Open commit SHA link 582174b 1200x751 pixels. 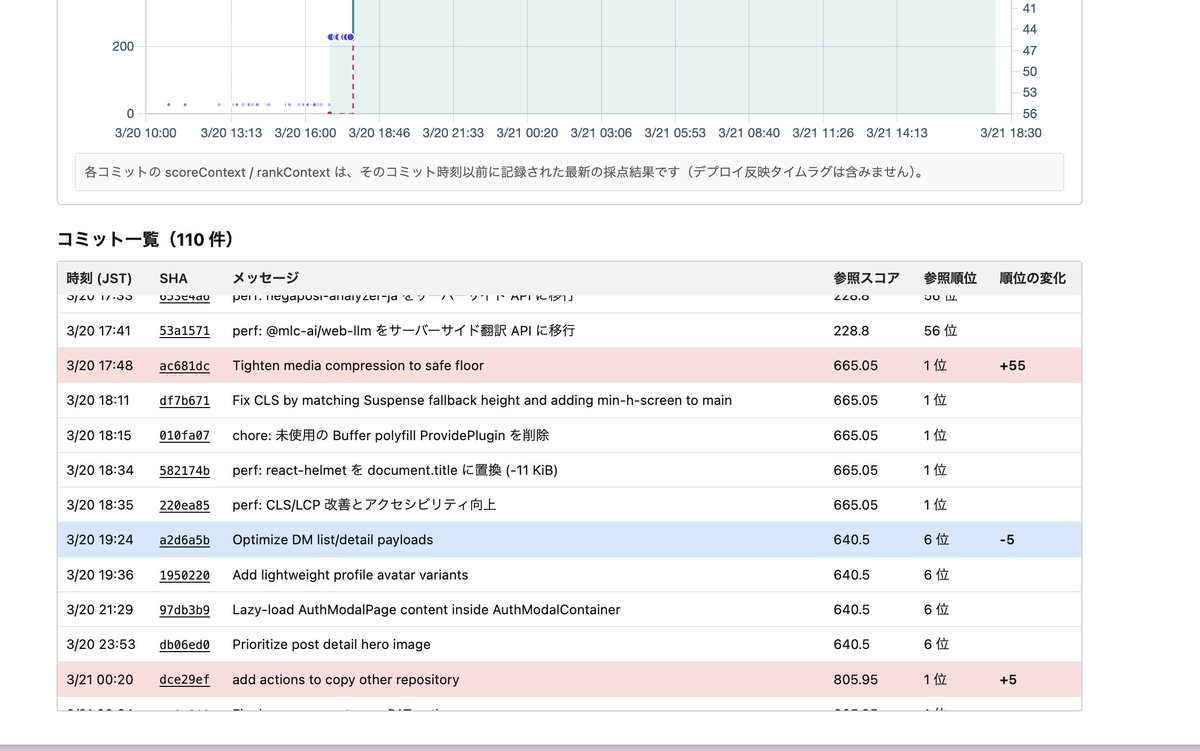click(184, 471)
